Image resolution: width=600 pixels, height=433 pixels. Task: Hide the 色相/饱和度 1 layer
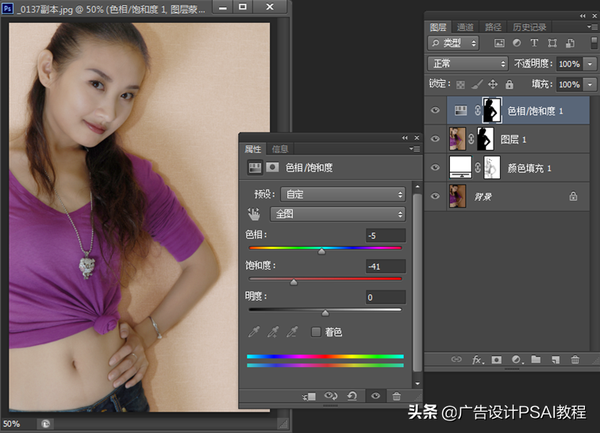point(433,110)
